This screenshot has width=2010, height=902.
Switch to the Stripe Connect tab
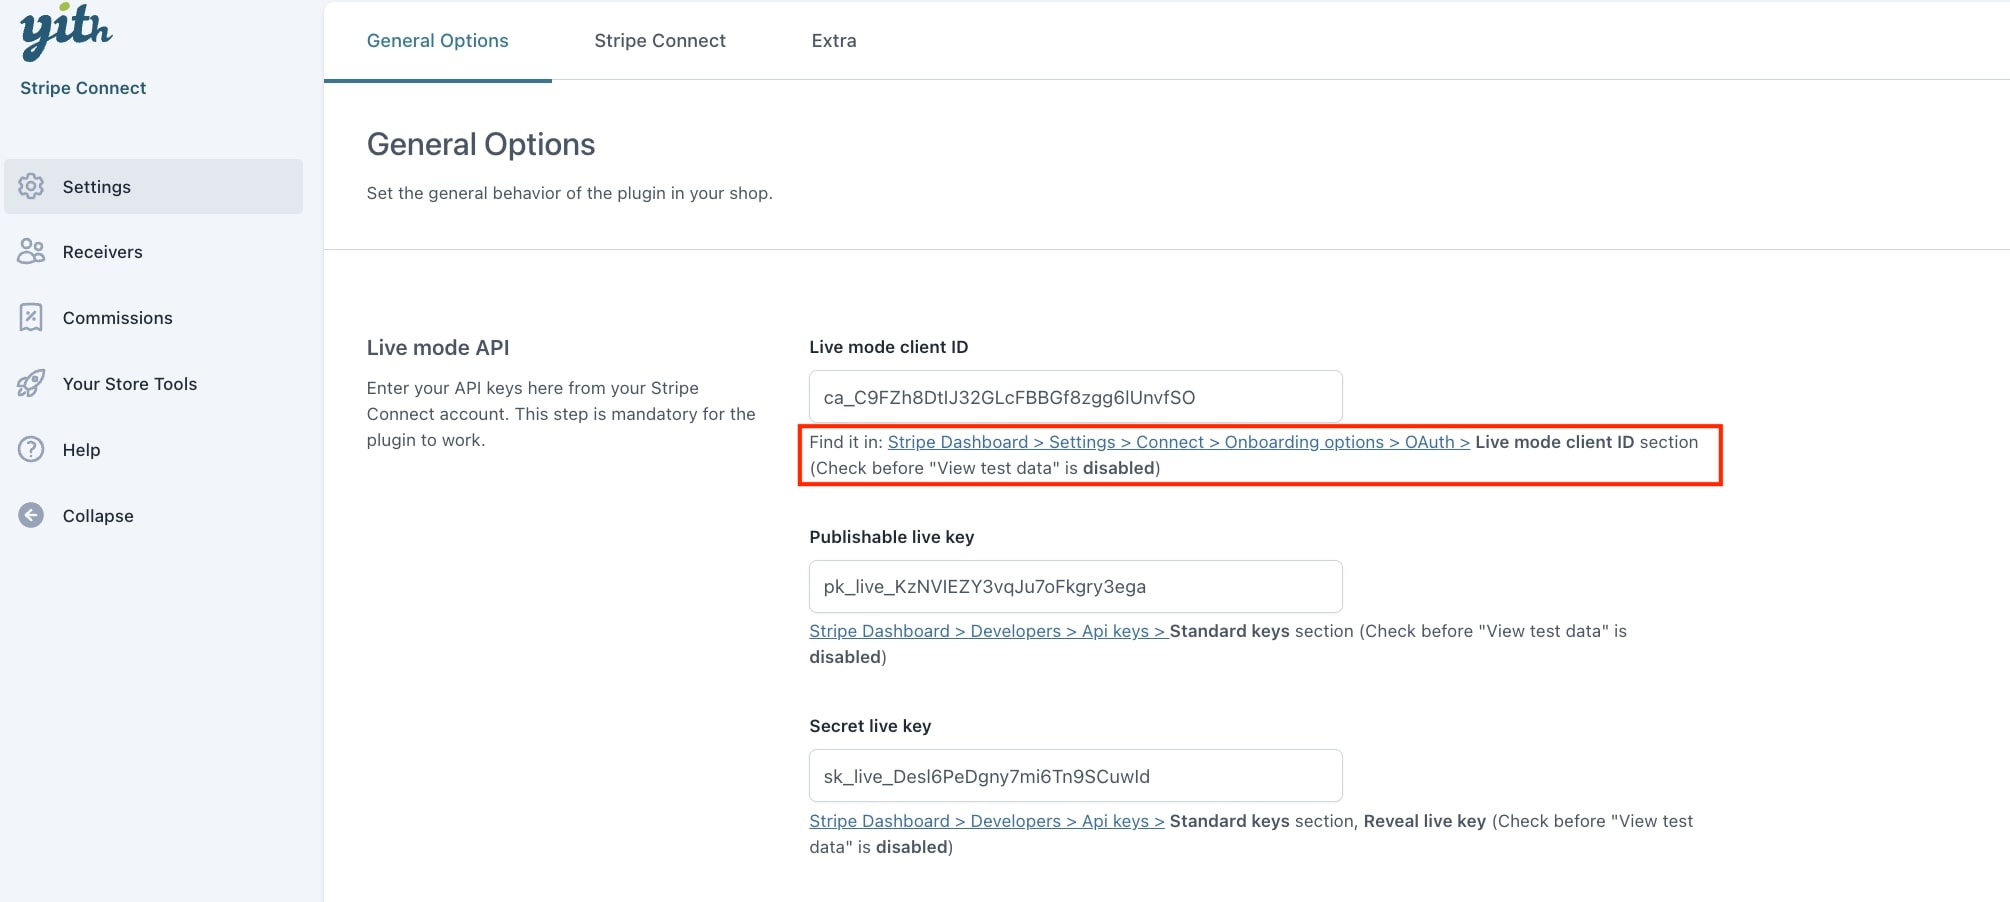(660, 41)
